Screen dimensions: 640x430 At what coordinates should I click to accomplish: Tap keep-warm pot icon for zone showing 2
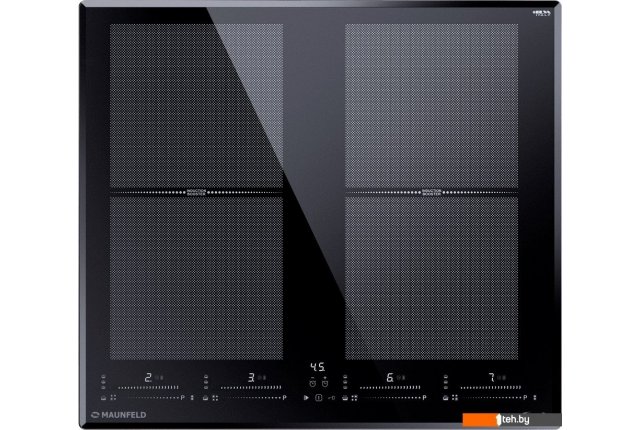click(105, 397)
